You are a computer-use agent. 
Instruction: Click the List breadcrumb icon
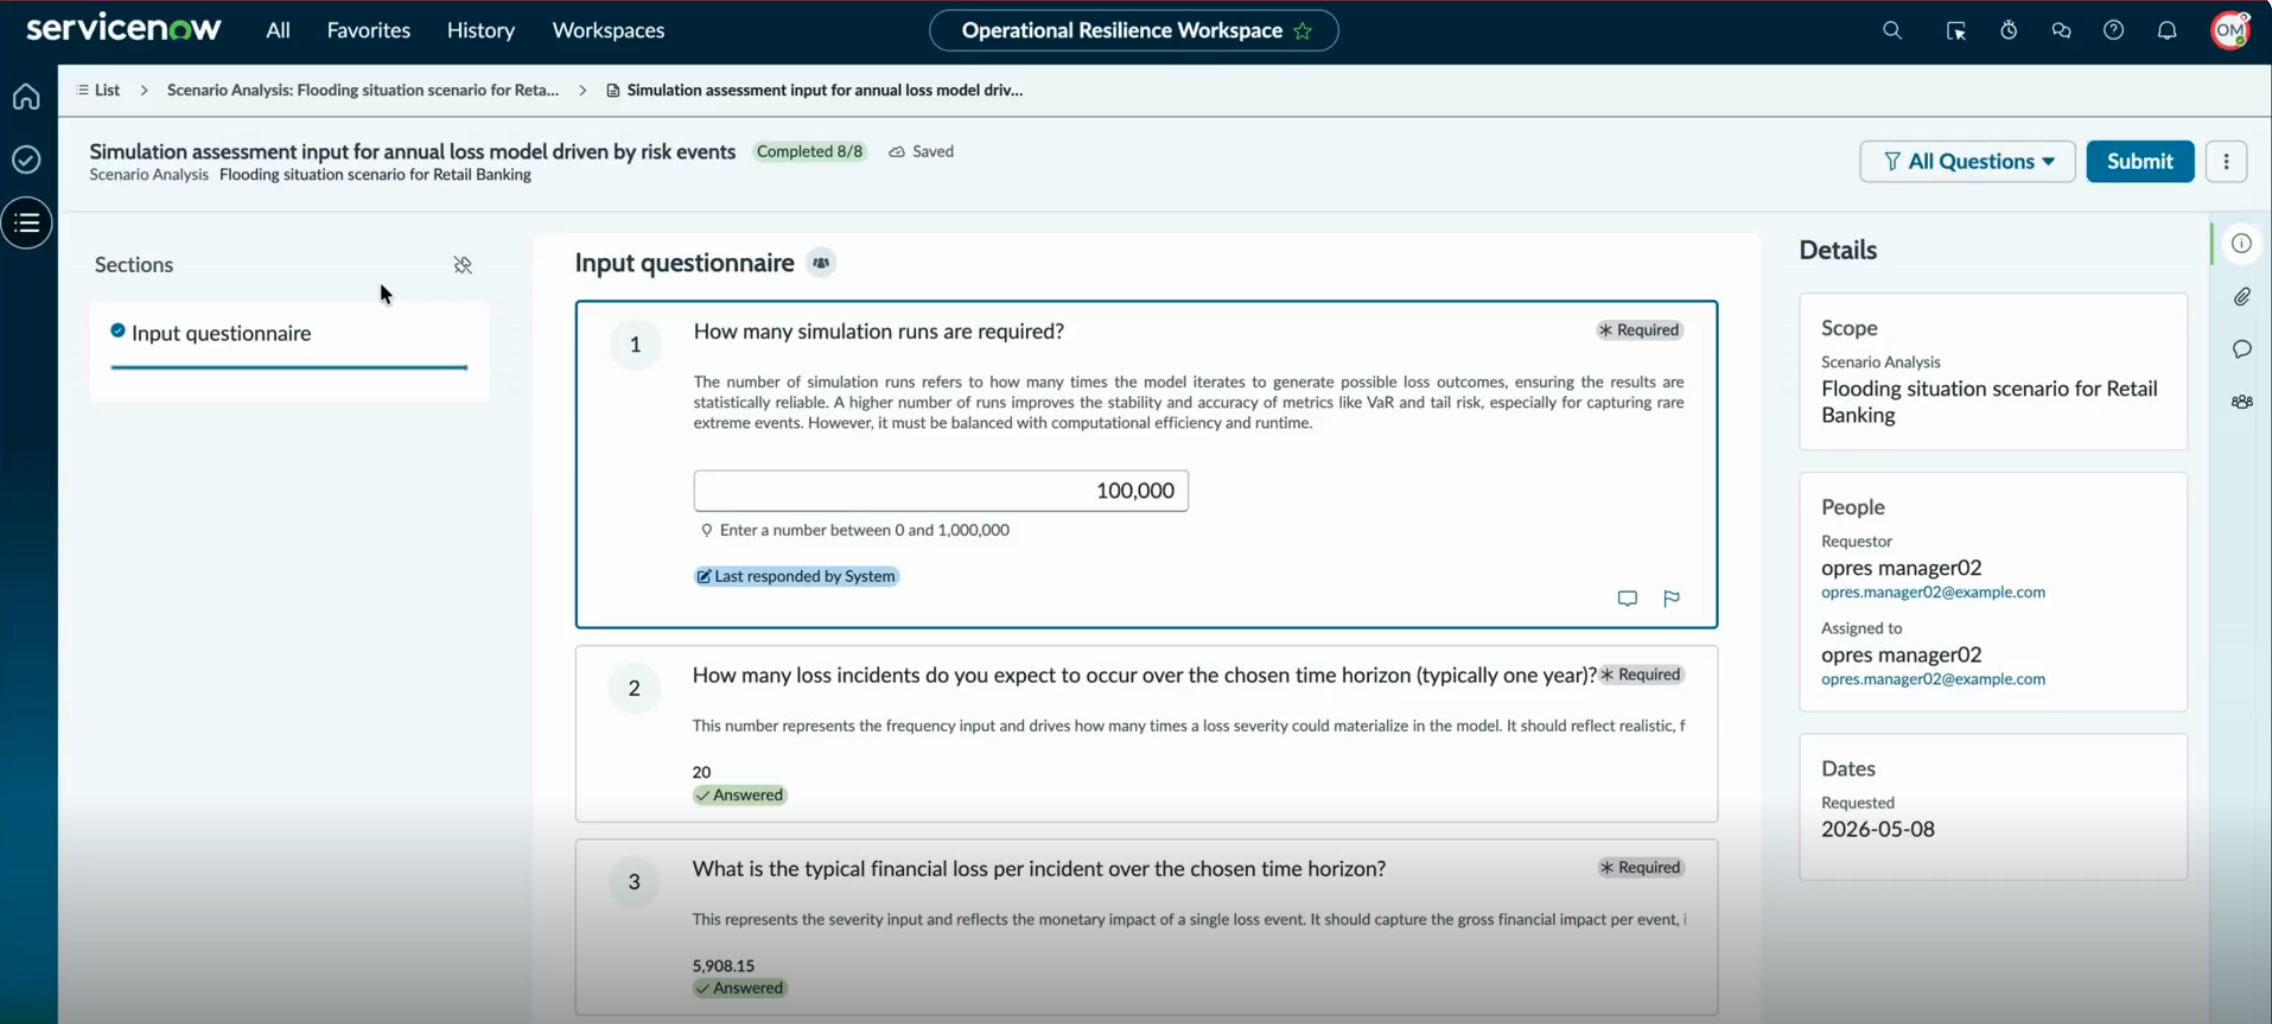(x=83, y=90)
